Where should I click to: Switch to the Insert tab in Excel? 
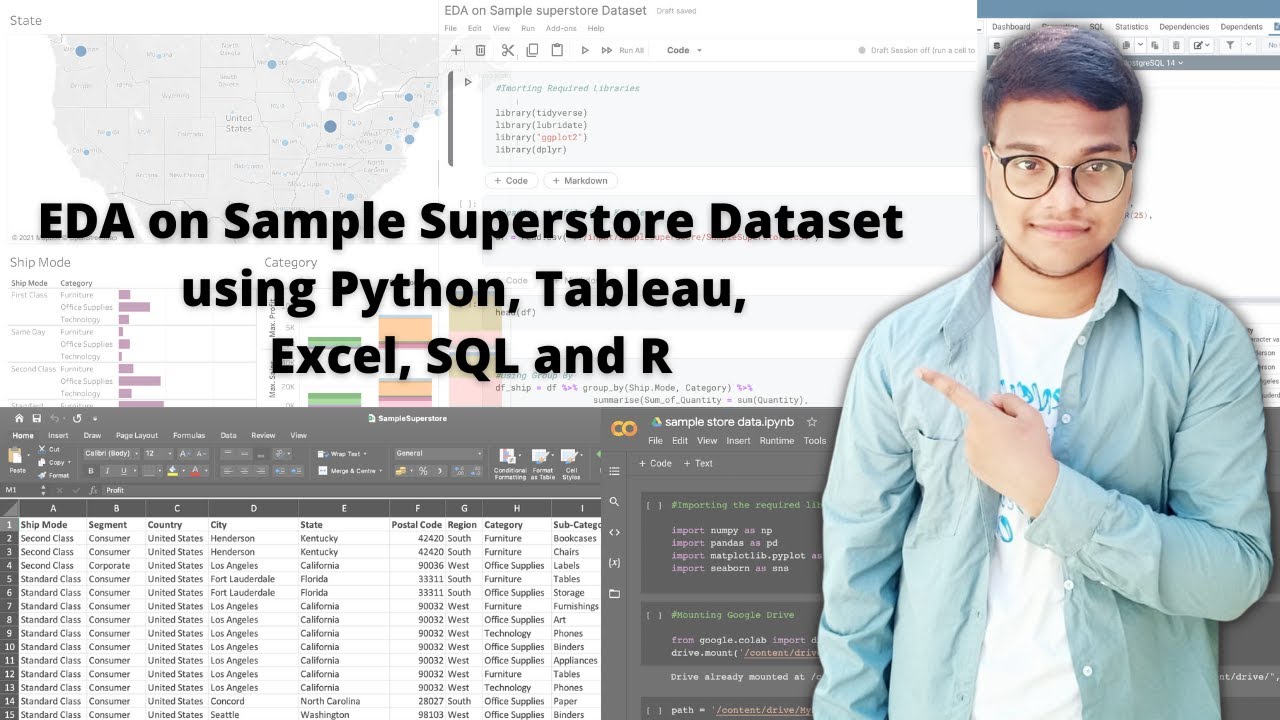(58, 435)
